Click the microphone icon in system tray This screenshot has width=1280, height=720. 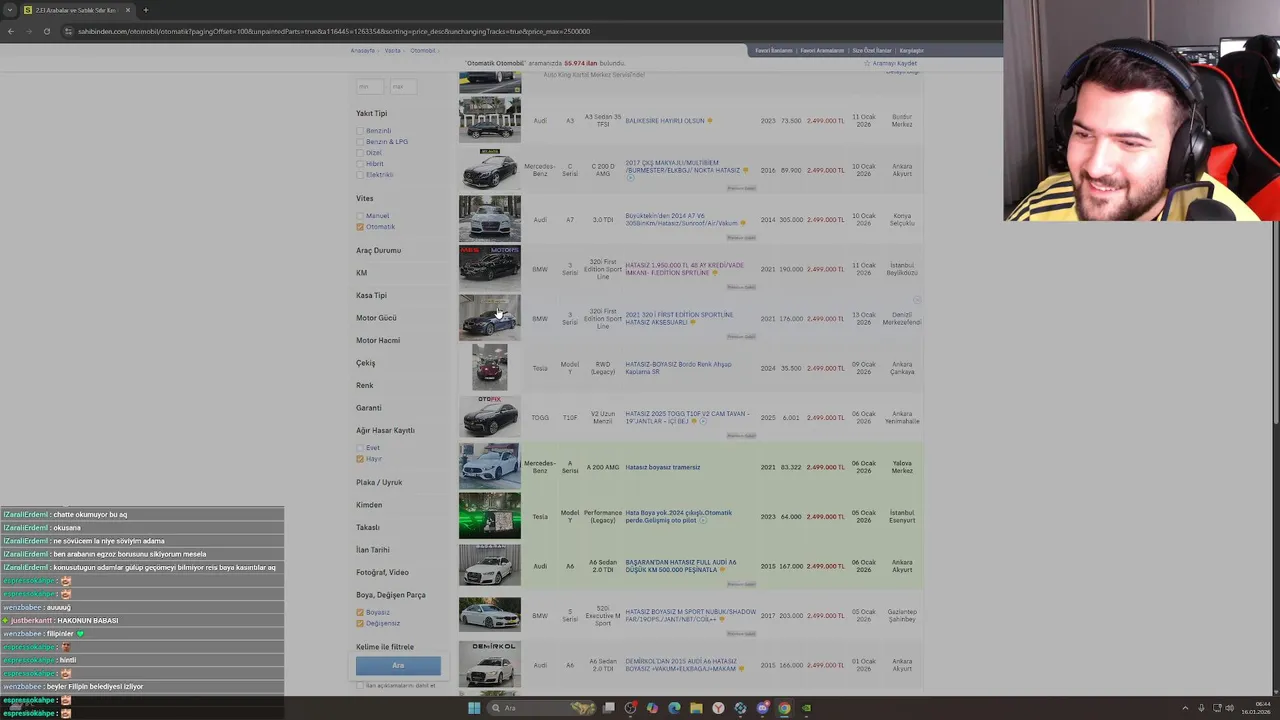pos(1202,708)
